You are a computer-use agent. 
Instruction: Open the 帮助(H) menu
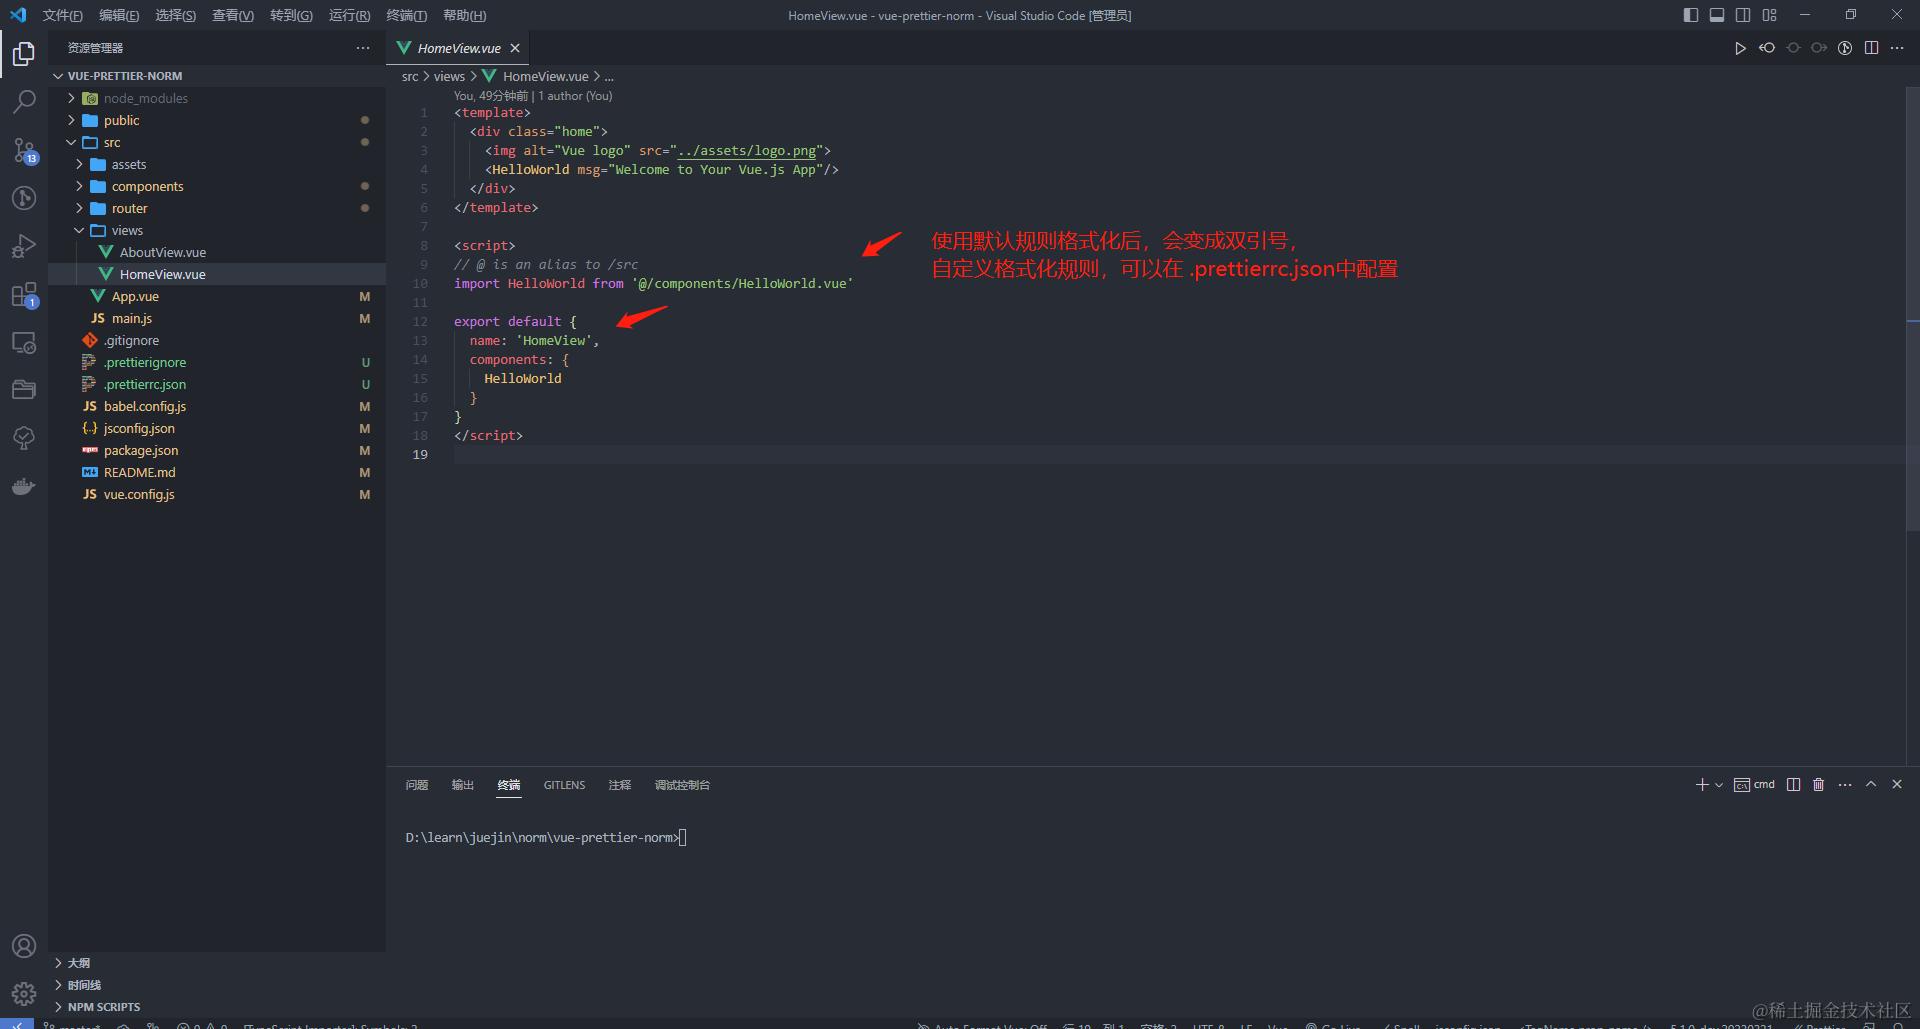pyautogui.click(x=465, y=15)
